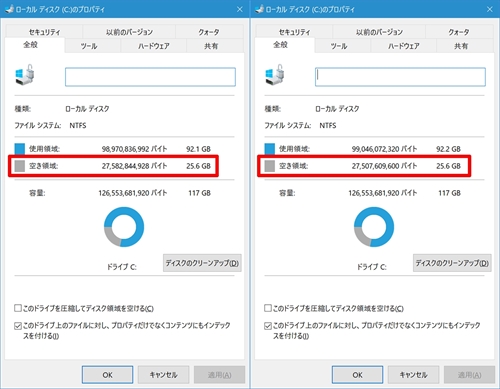Viewport: 500px width, 389px height.
Task: Click ディスクのクリーンアップ button in the right window
Action: (452, 263)
